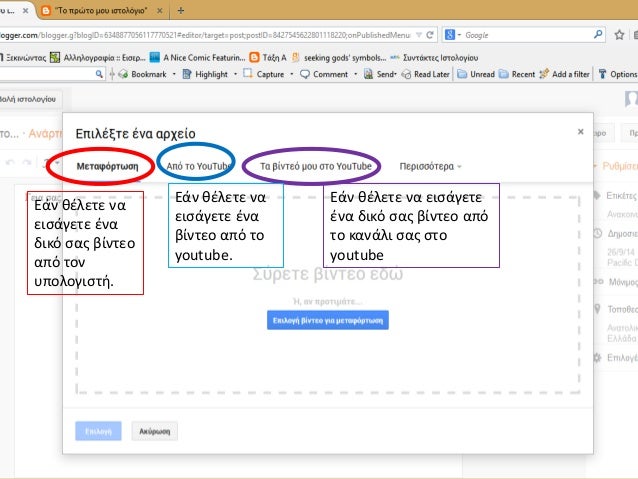Expand the Capture dropdown arrow
638x479 pixels.
[292, 74]
